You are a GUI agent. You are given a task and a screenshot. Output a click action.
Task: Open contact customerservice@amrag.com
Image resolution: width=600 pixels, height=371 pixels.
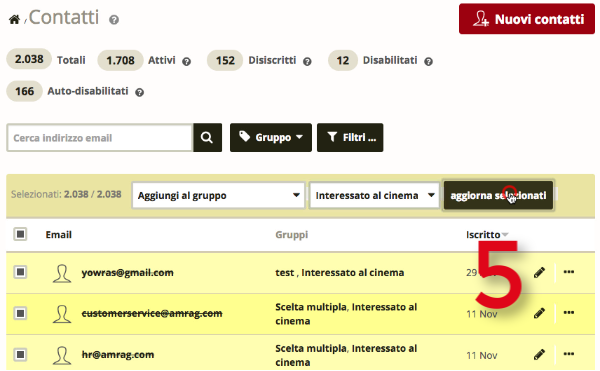[x=152, y=314]
